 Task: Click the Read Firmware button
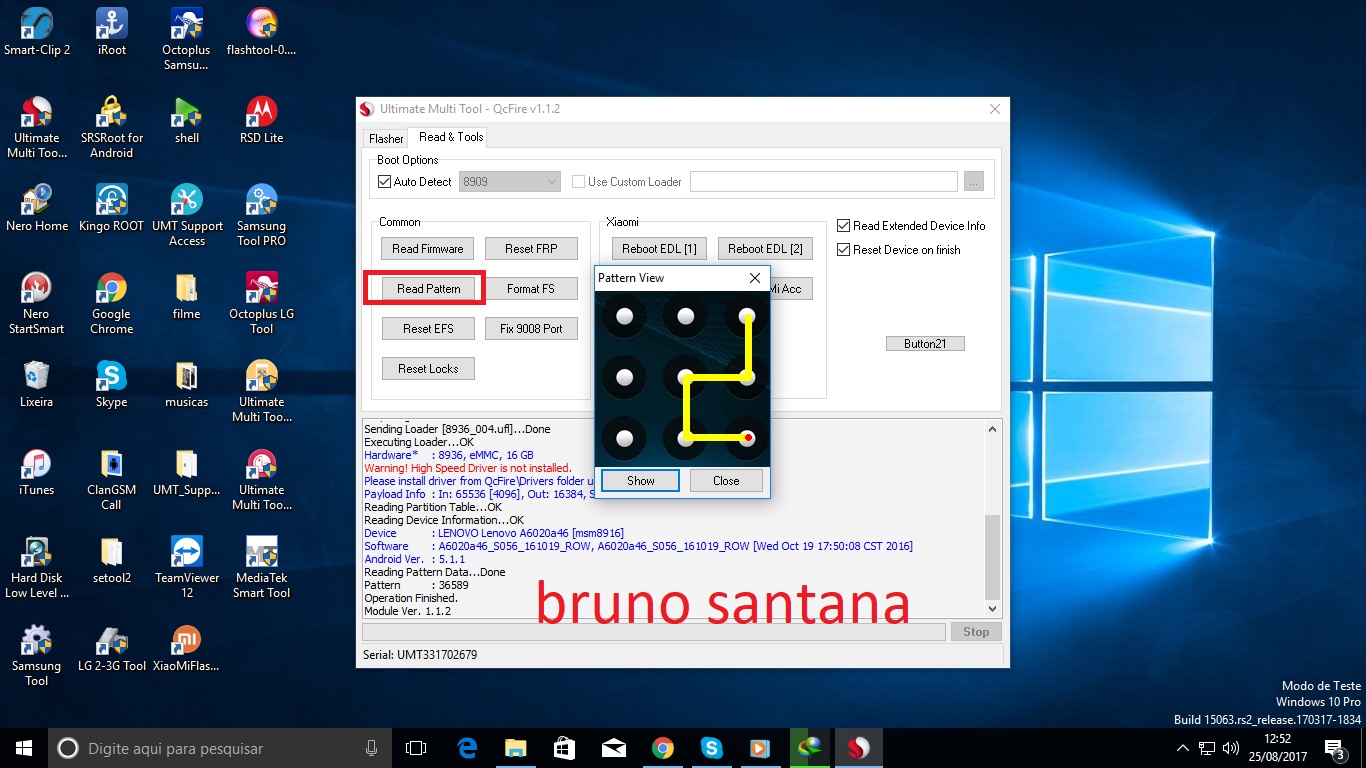[428, 249]
